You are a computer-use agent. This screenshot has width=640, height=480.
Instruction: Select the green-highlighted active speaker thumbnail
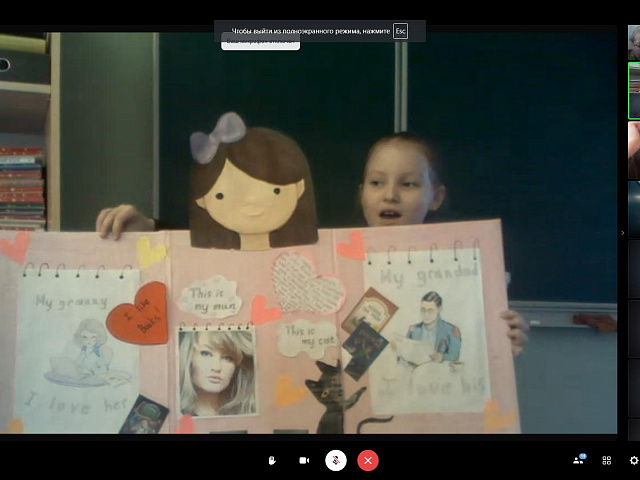634,91
